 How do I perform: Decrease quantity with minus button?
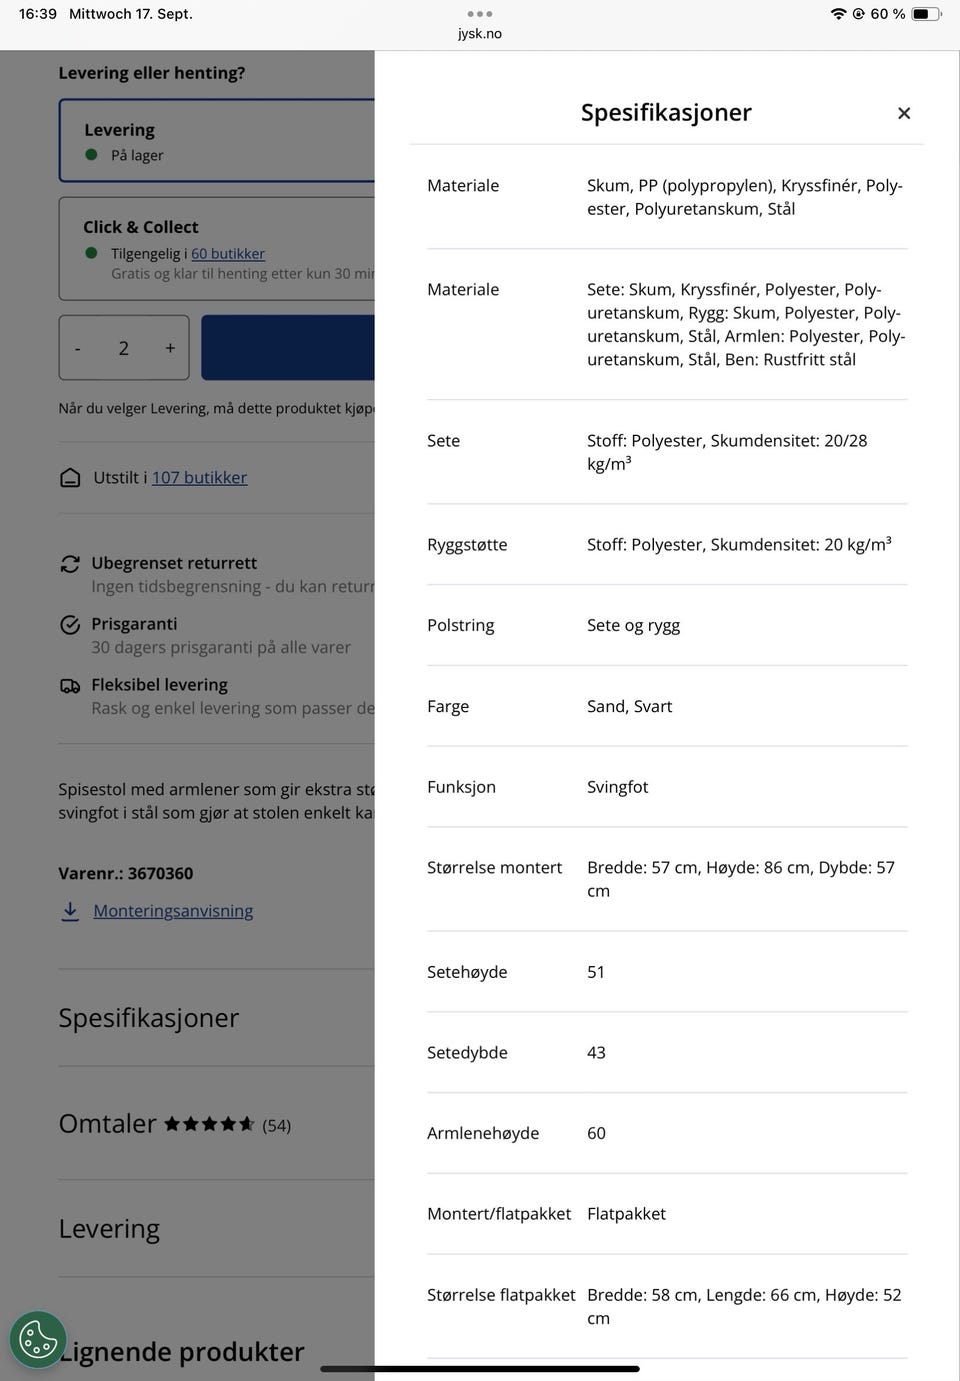(78, 348)
